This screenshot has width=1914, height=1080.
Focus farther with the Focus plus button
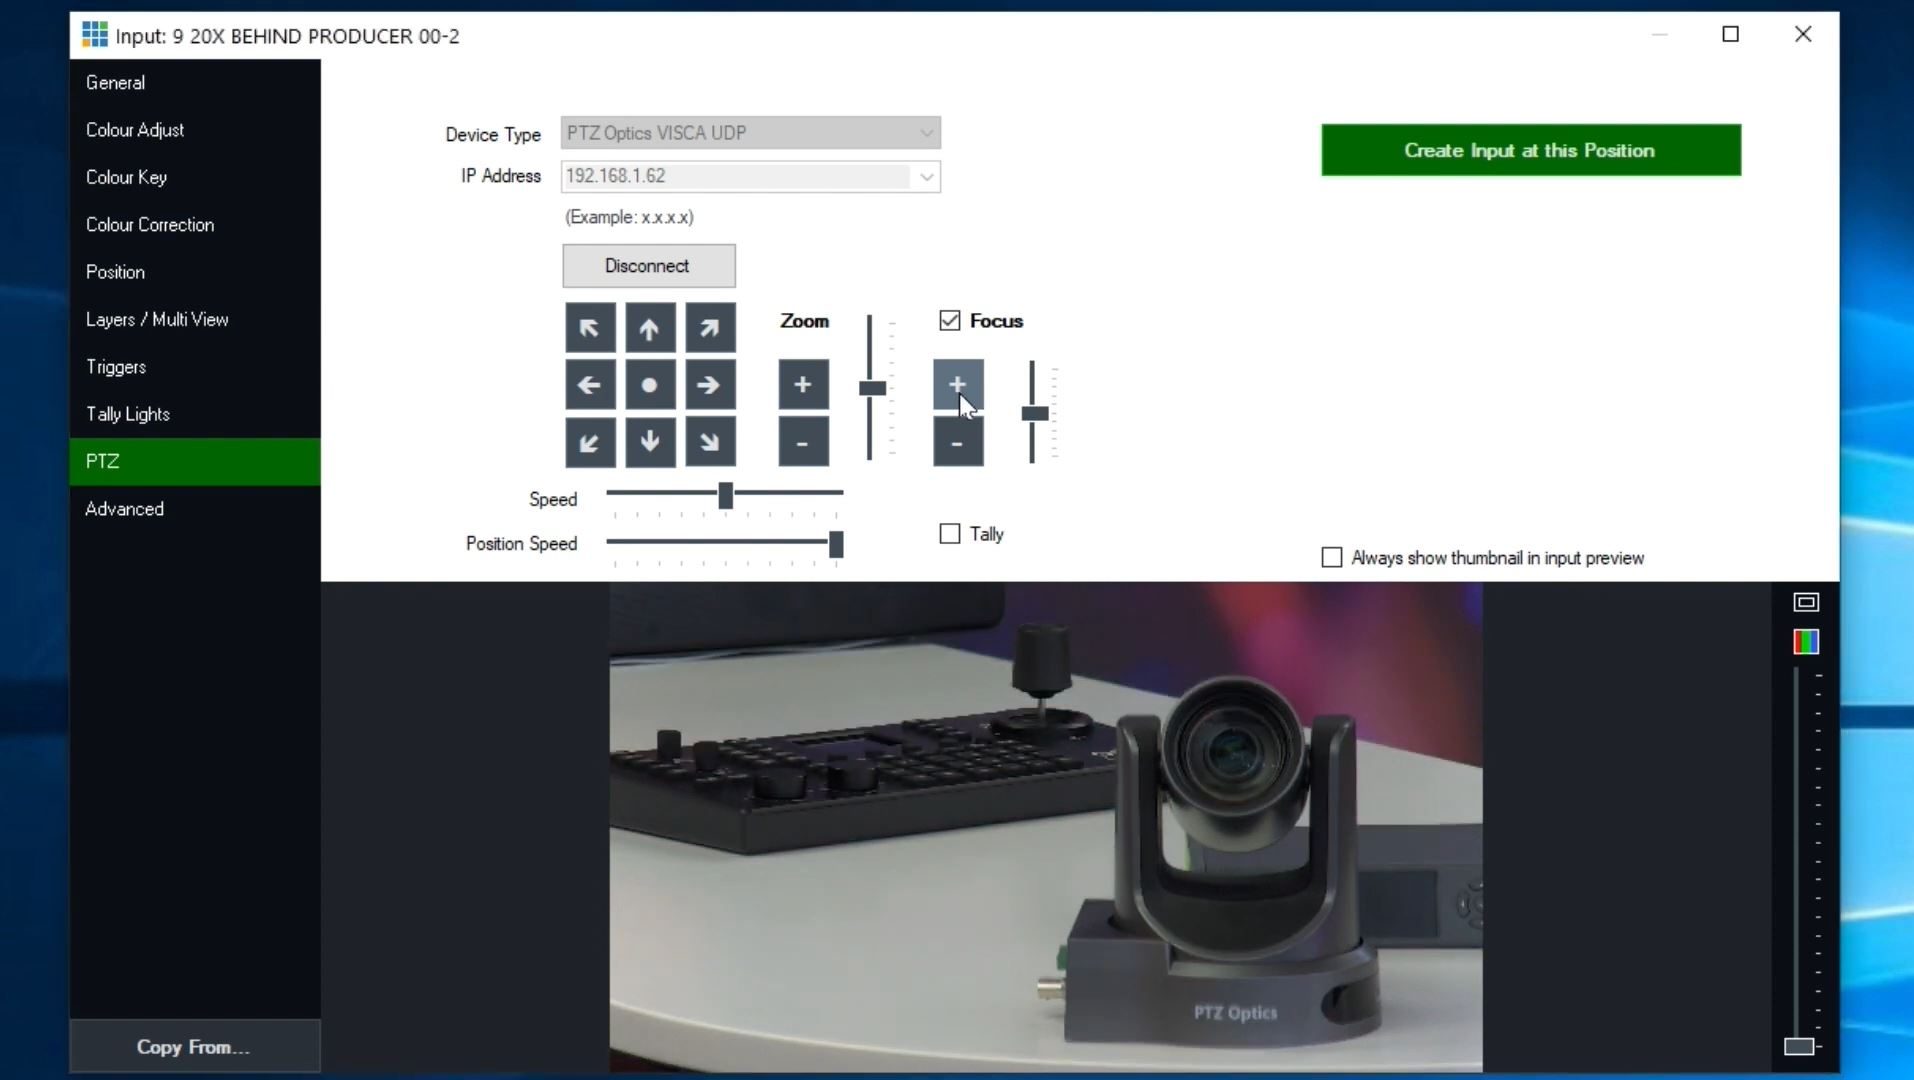(x=958, y=385)
